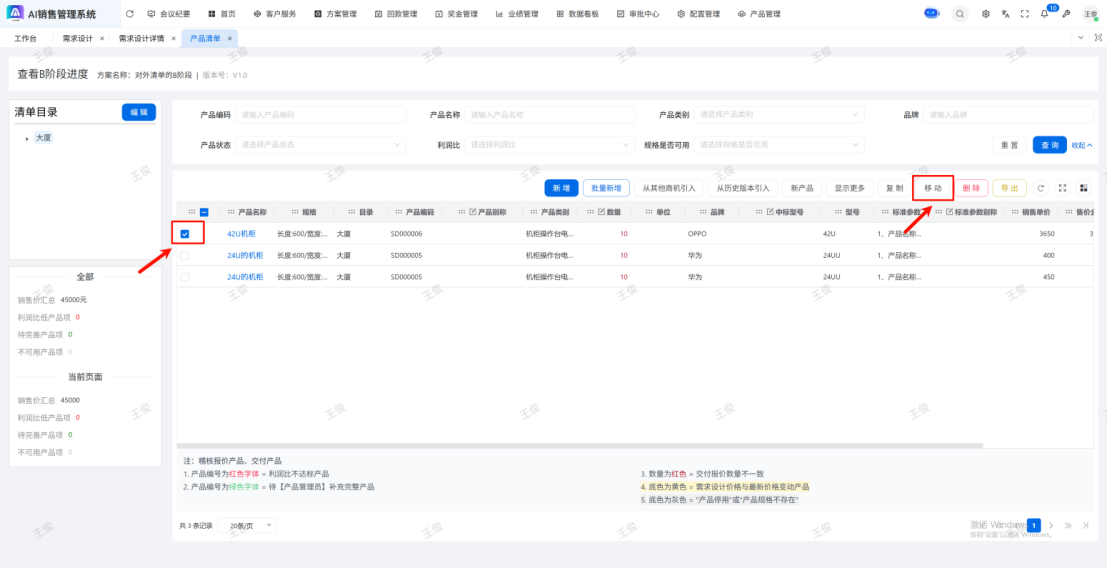Open the 20条/页 page size dropdown
The height and width of the screenshot is (569, 1108).
pyautogui.click(x=250, y=525)
